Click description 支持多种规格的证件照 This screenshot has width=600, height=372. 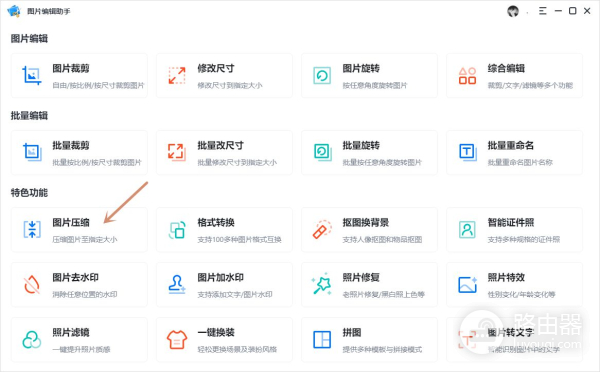523,240
